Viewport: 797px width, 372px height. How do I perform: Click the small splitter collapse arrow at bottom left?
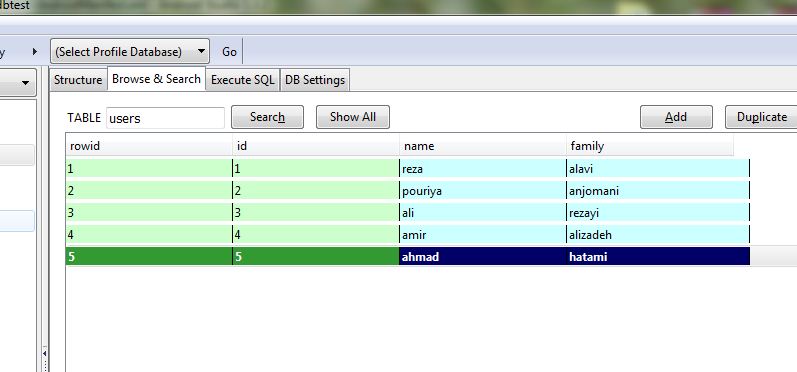[45, 353]
